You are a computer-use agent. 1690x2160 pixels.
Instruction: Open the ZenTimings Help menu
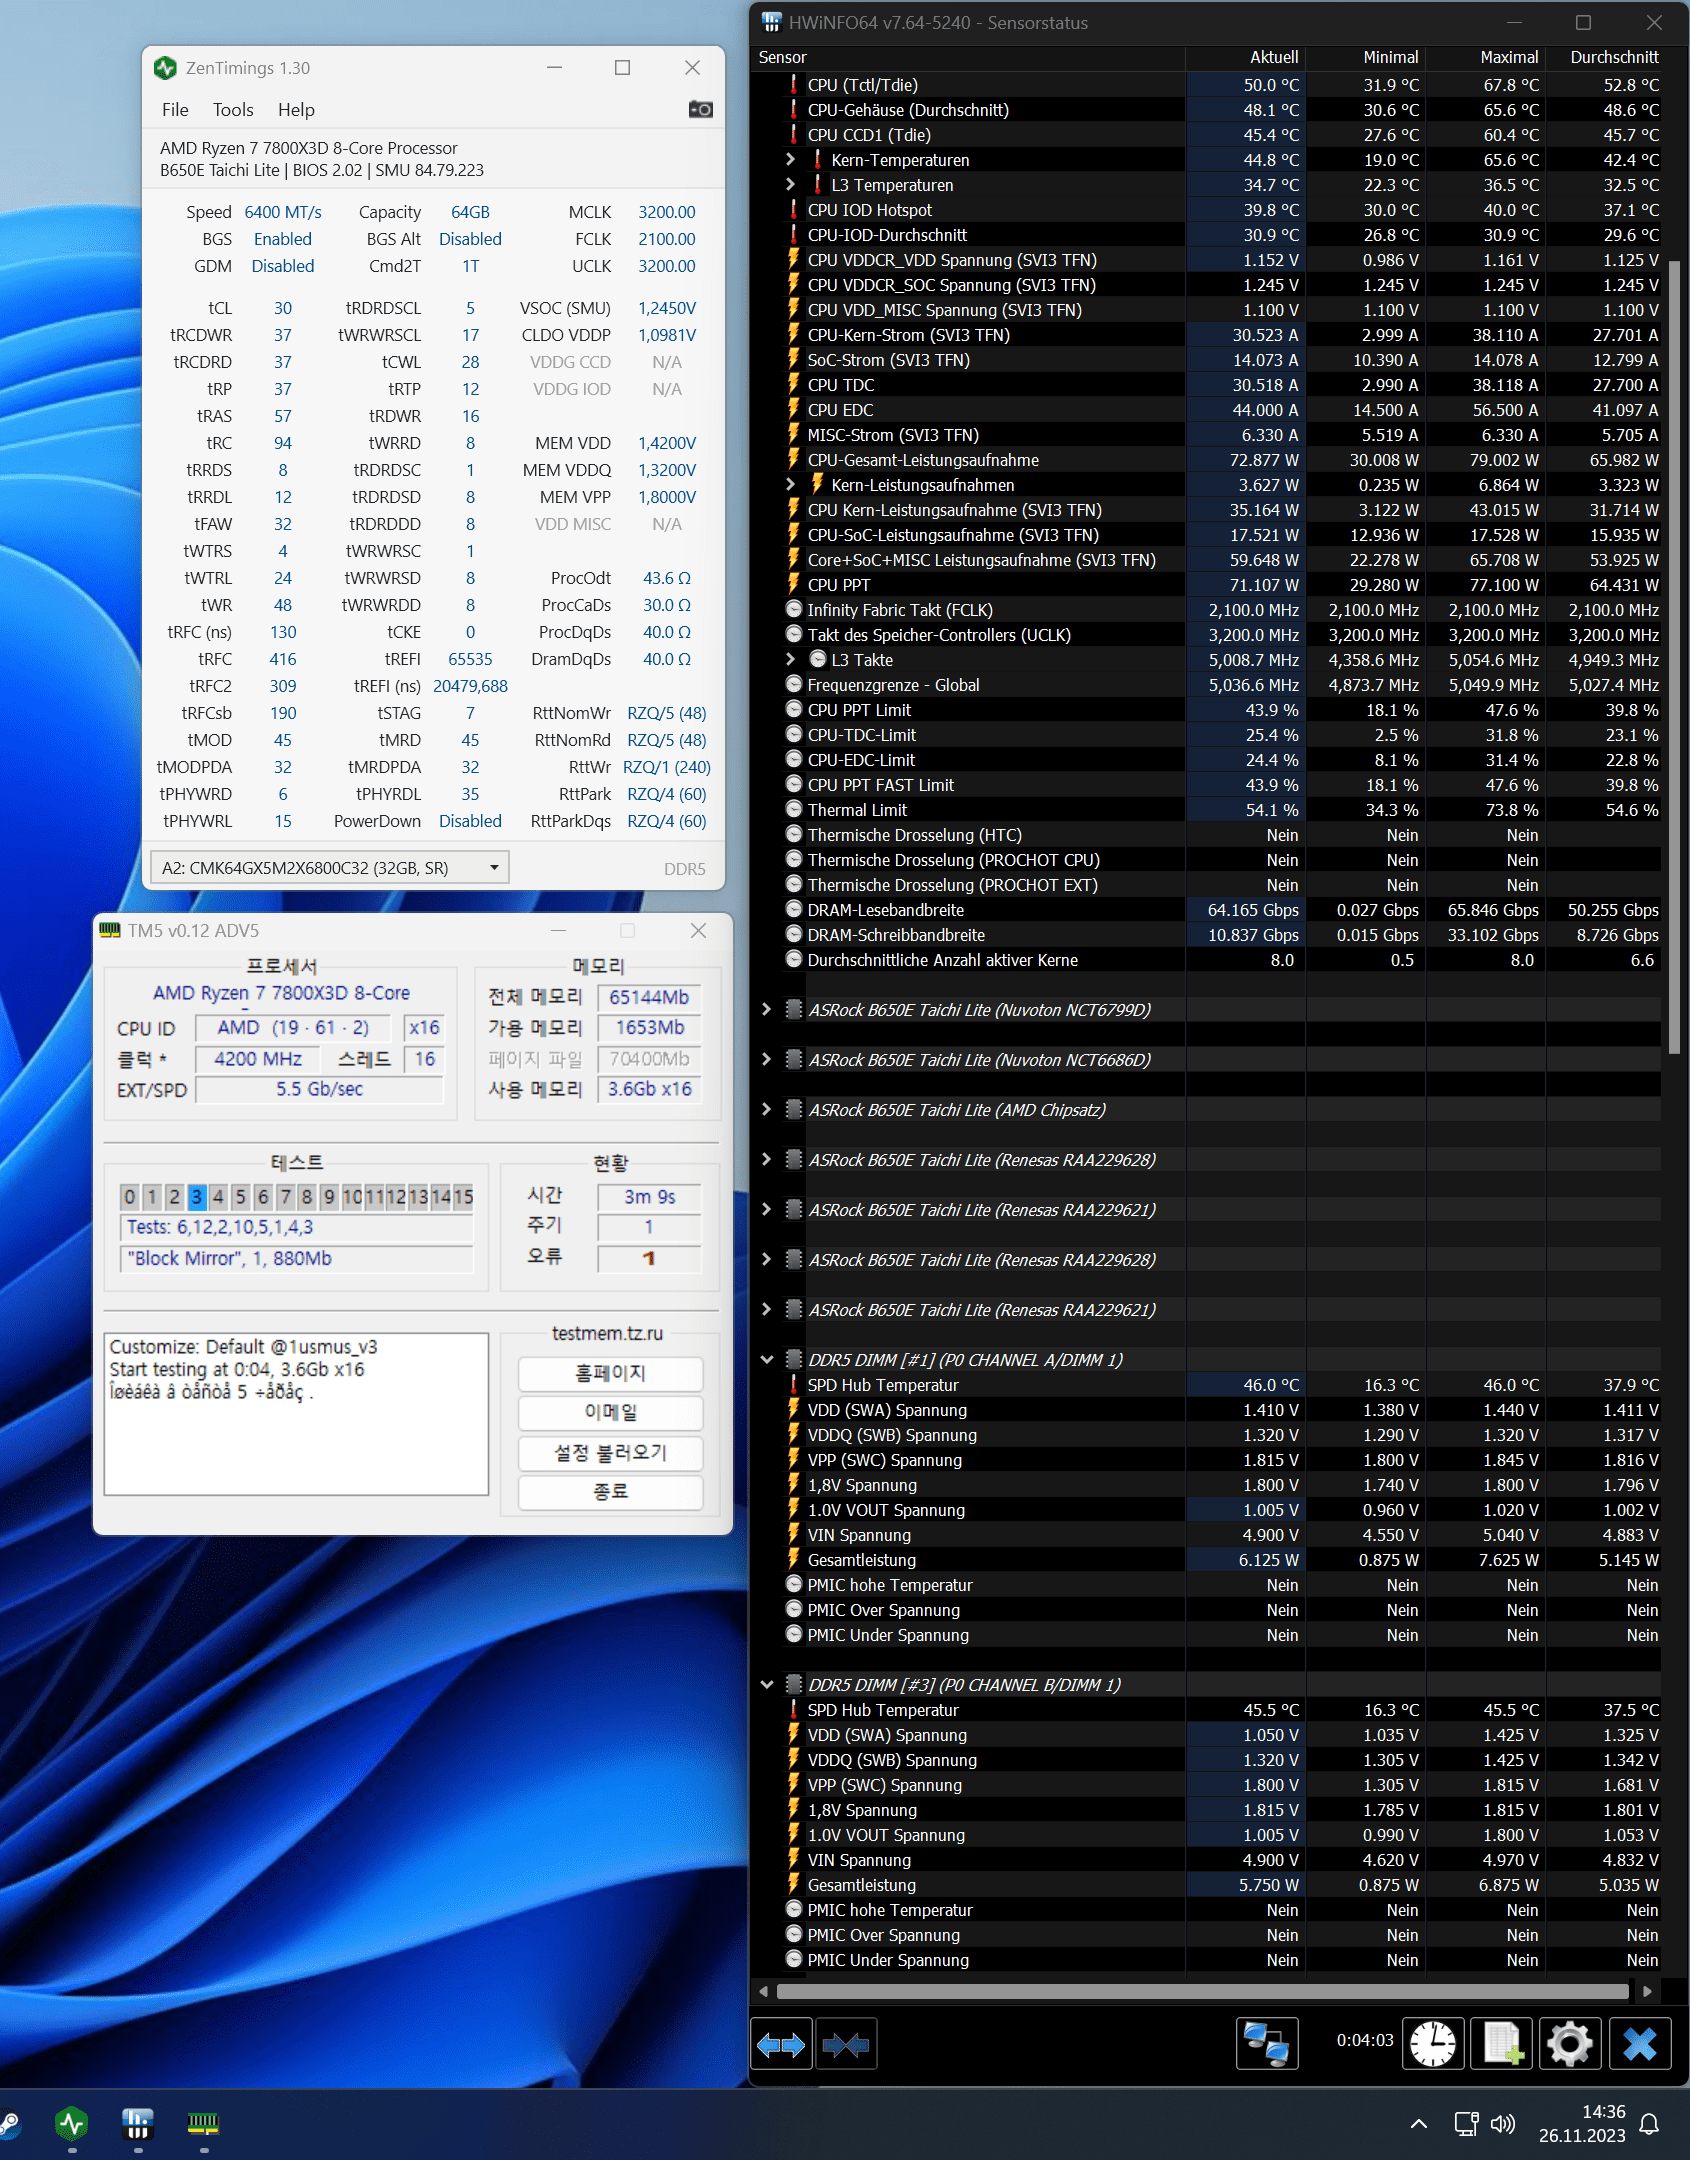296,110
